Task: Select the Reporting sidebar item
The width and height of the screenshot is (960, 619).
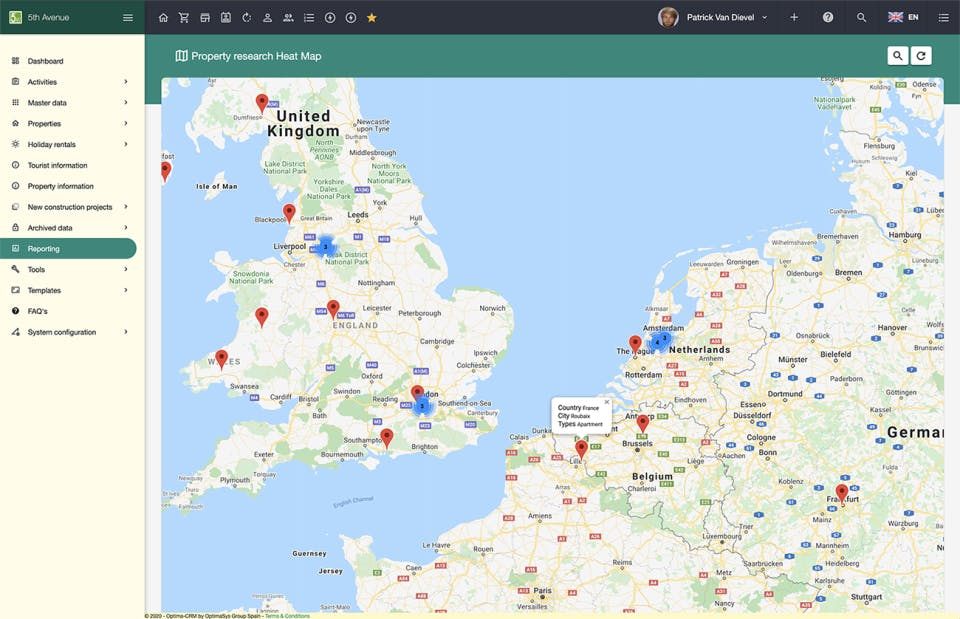Action: (68, 249)
